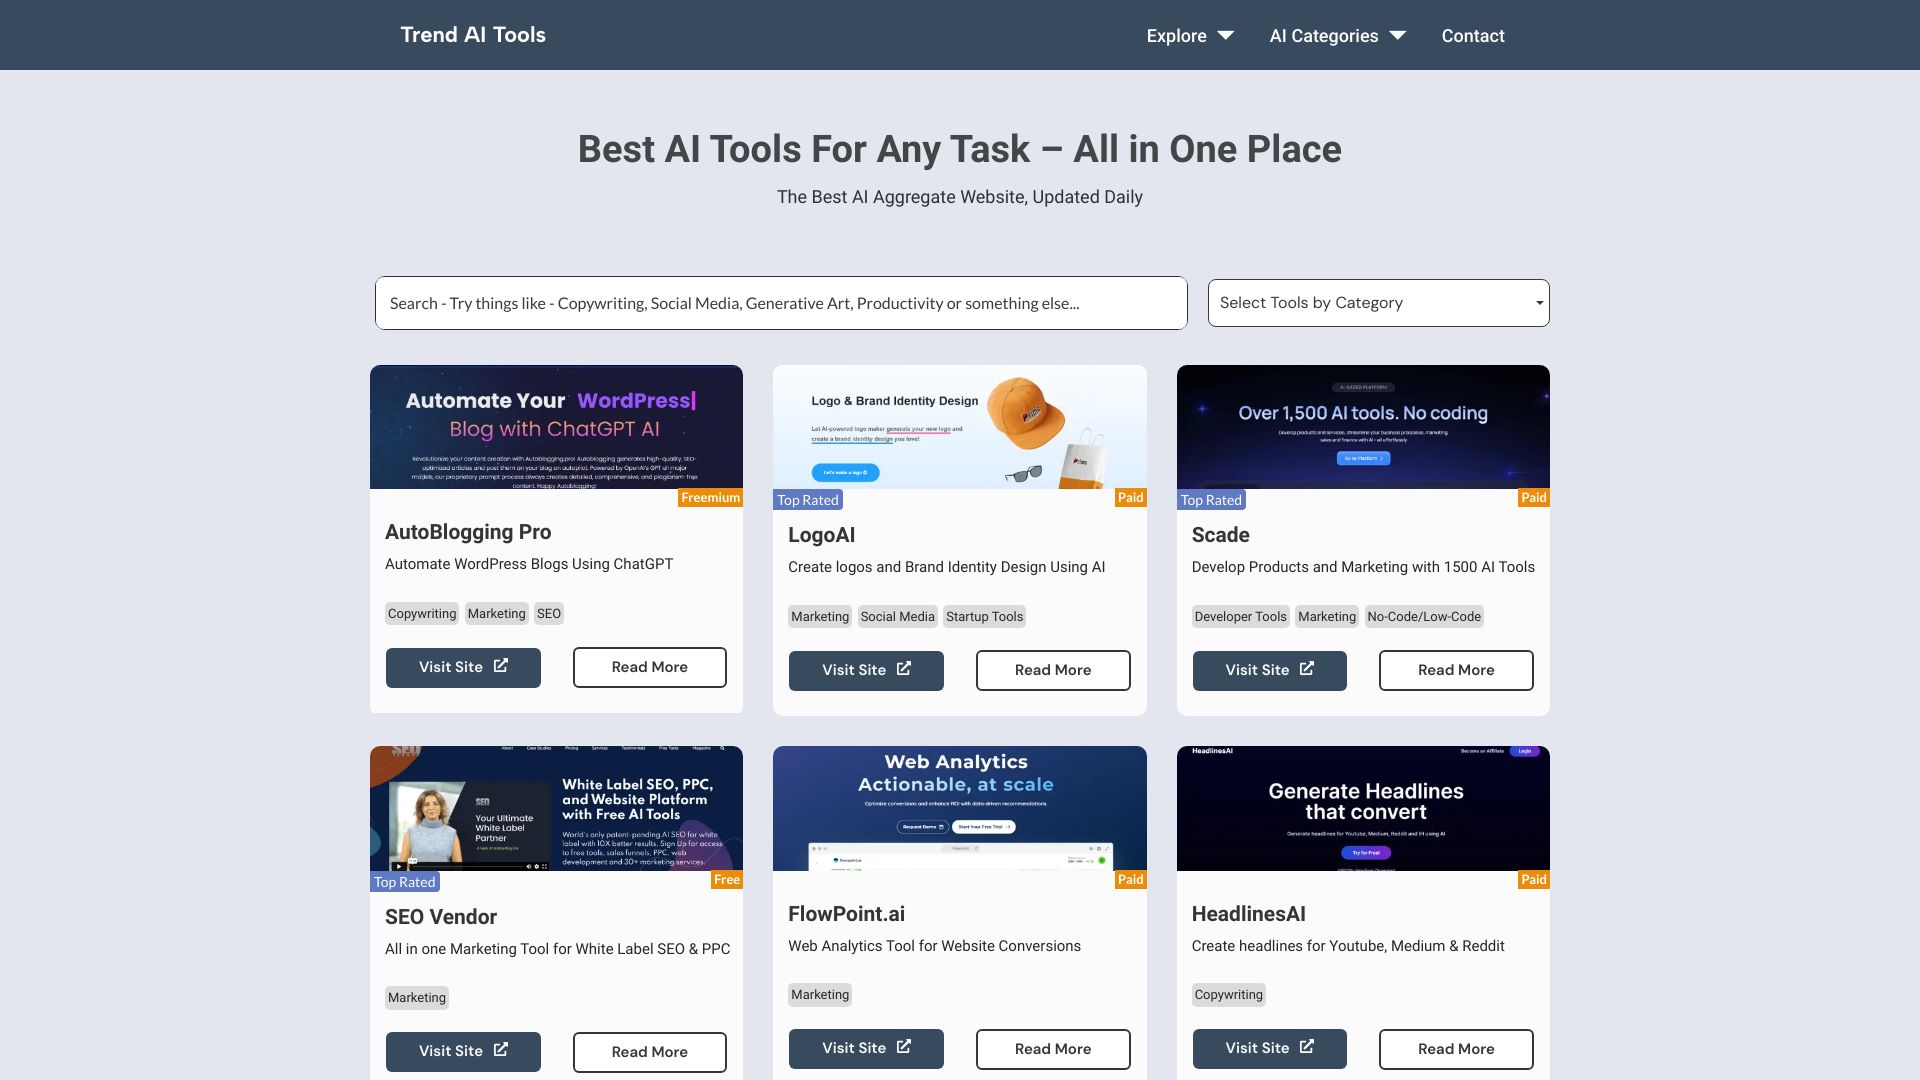The height and width of the screenshot is (1080, 1920).
Task: Click the AutoBlogging Pro Visit Site icon
Action: click(x=501, y=666)
